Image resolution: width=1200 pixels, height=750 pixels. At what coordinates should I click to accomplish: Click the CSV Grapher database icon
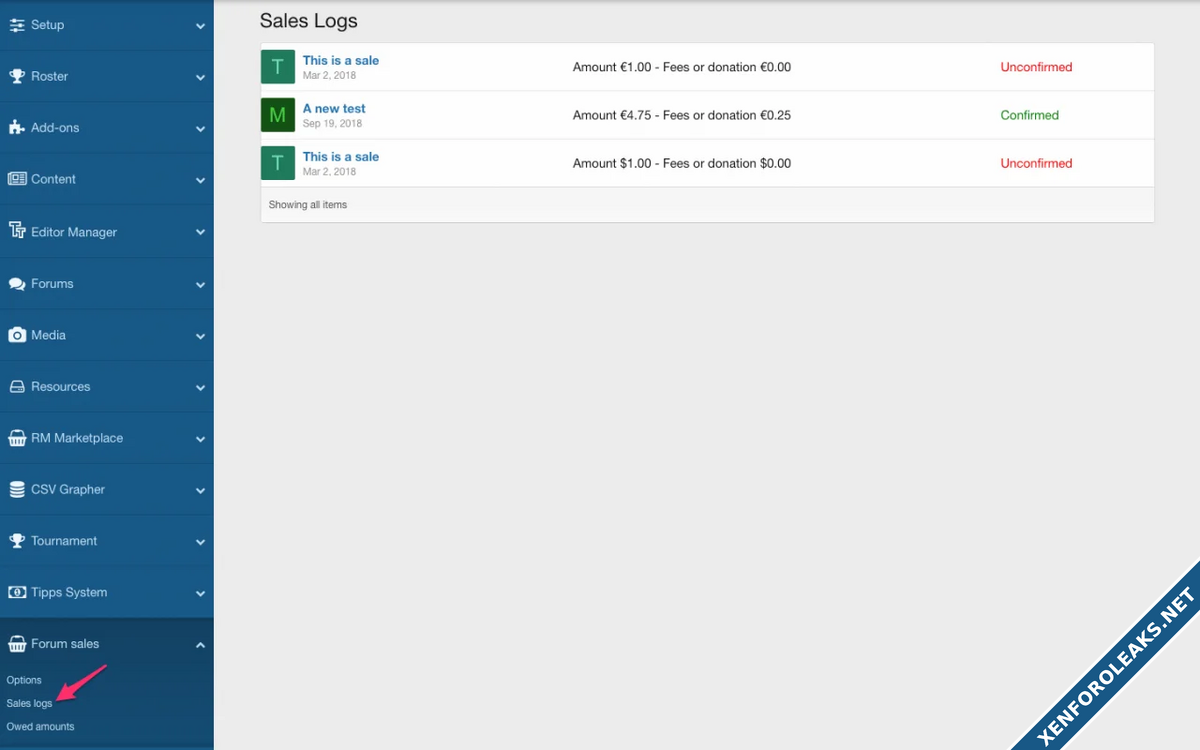tap(17, 490)
